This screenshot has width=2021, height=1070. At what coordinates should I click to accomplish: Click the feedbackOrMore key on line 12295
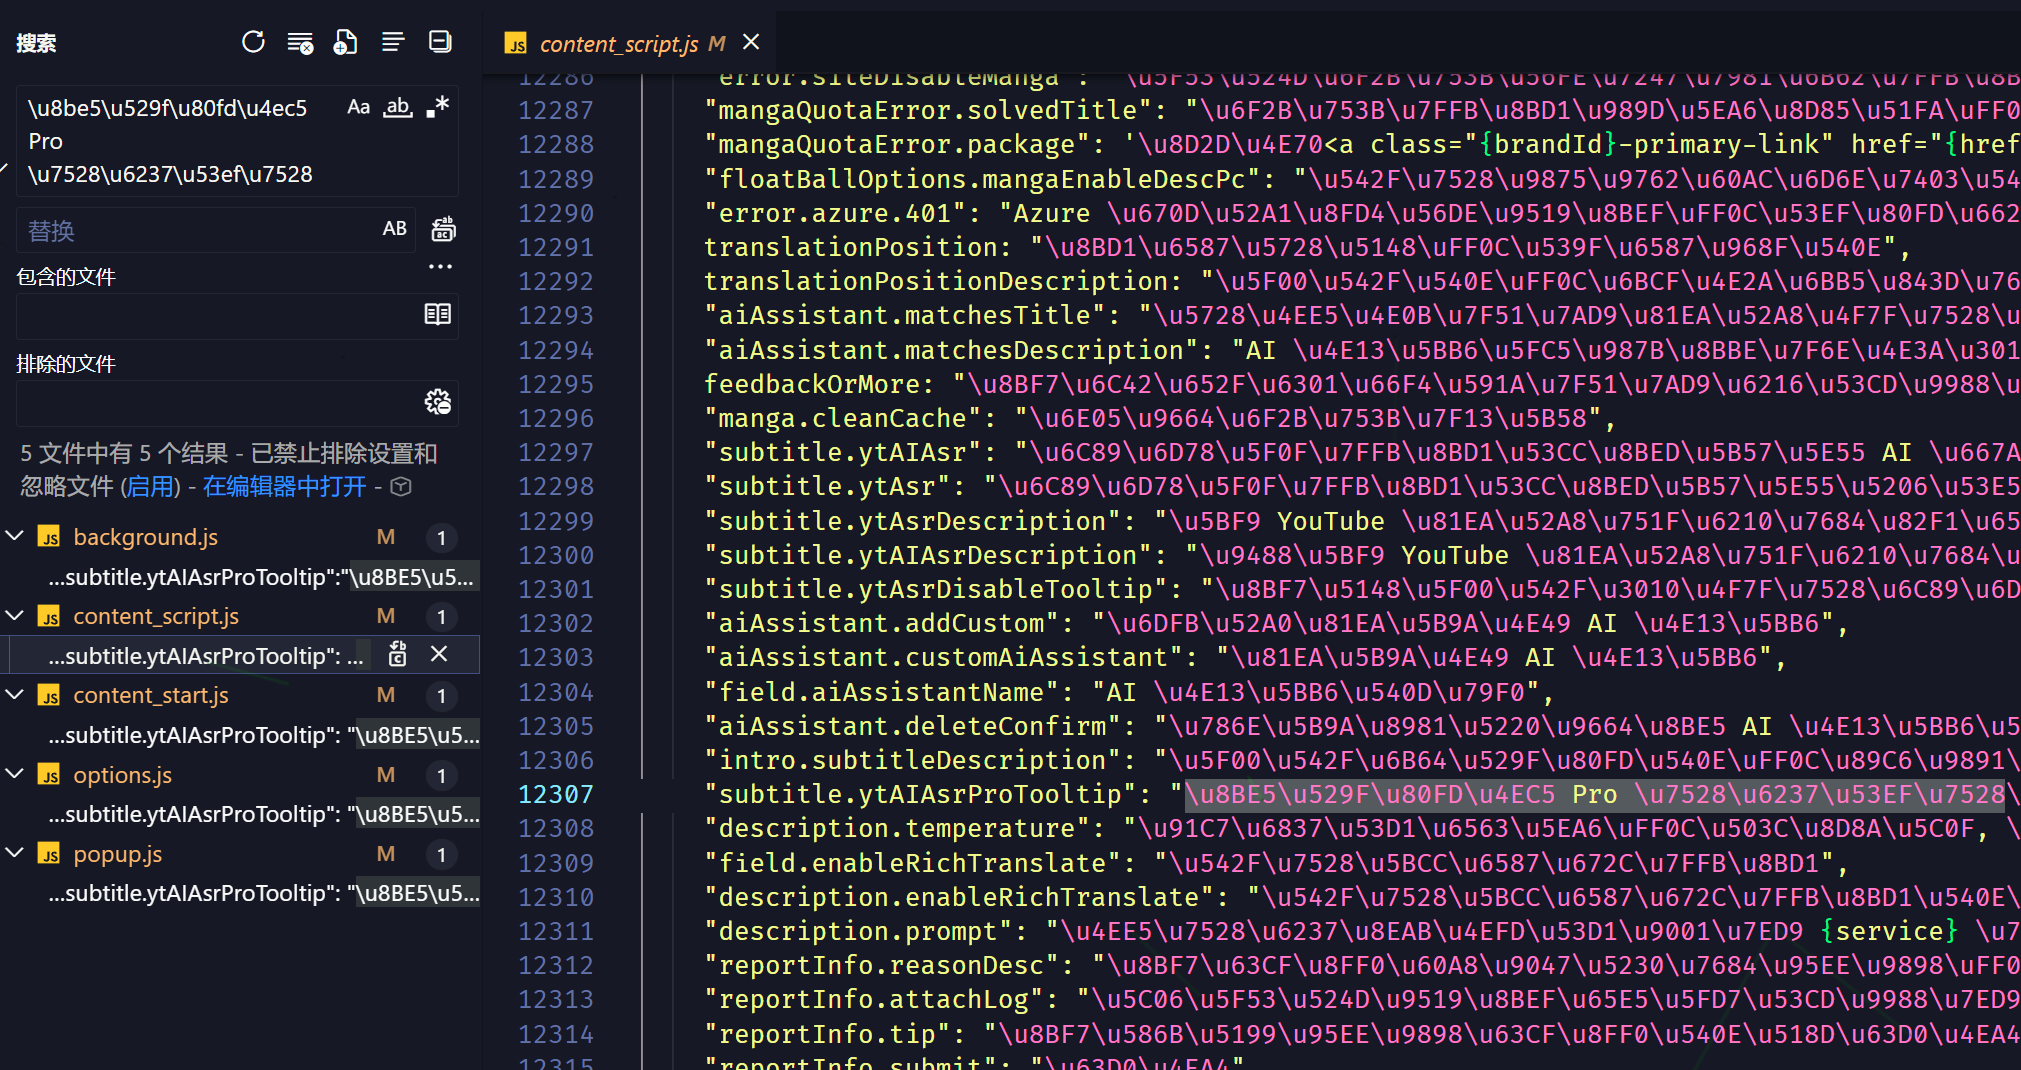pos(813,385)
